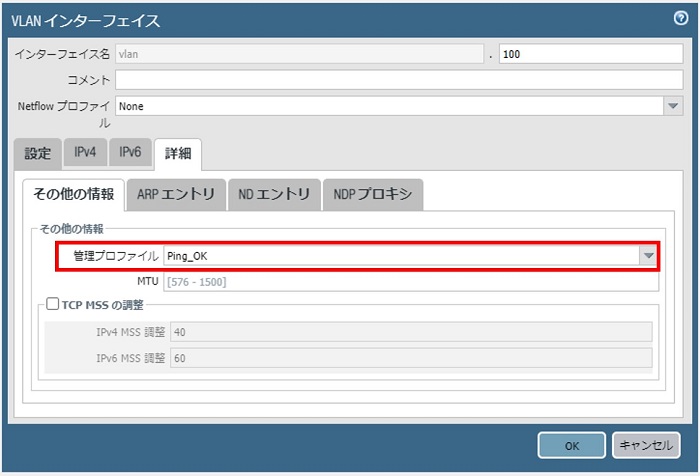
Task: Click the VLAN ID field showing 100
Action: 590,54
